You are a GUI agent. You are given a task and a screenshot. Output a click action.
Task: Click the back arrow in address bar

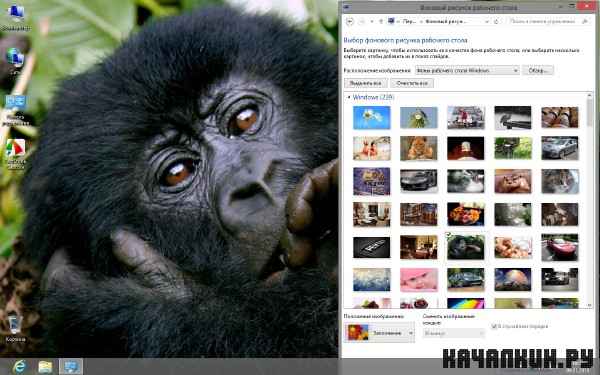pyautogui.click(x=349, y=21)
